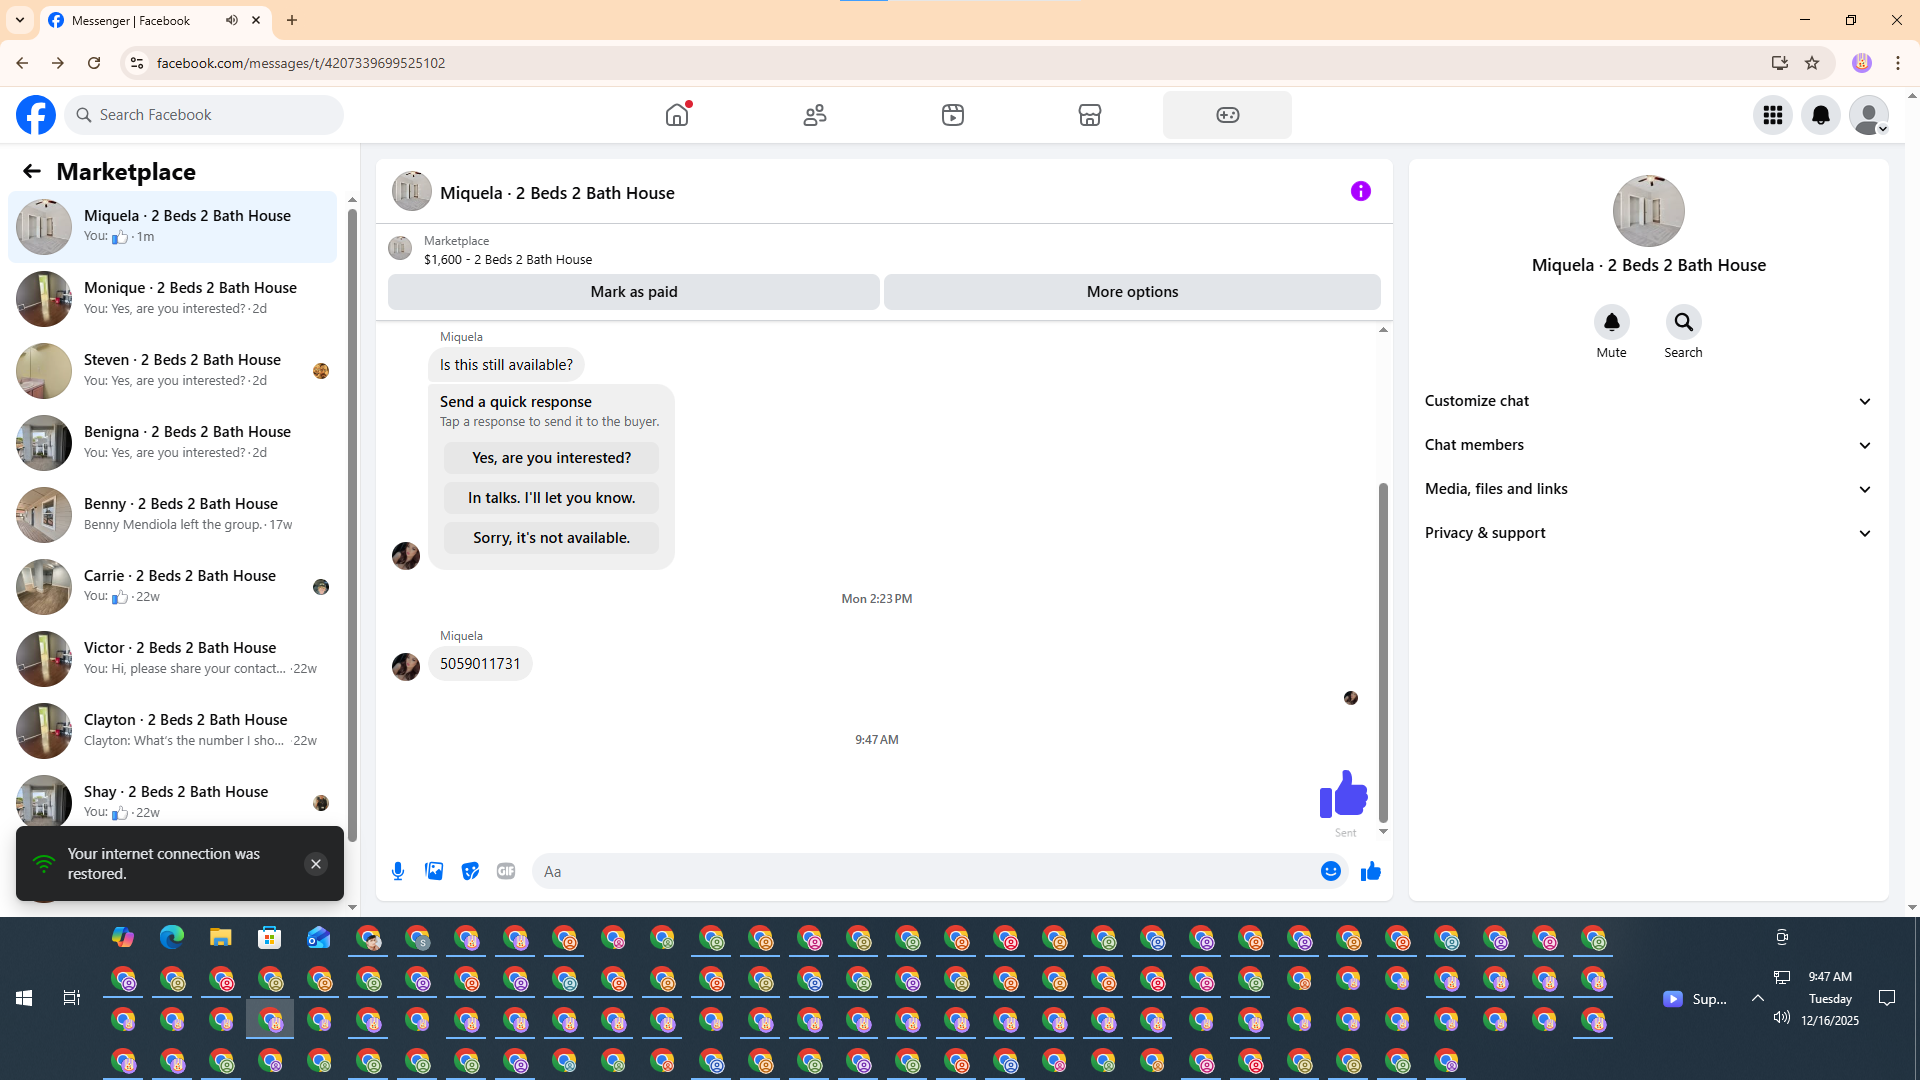Open a new browser tab
Screen dimensions: 1920x1080
point(292,20)
